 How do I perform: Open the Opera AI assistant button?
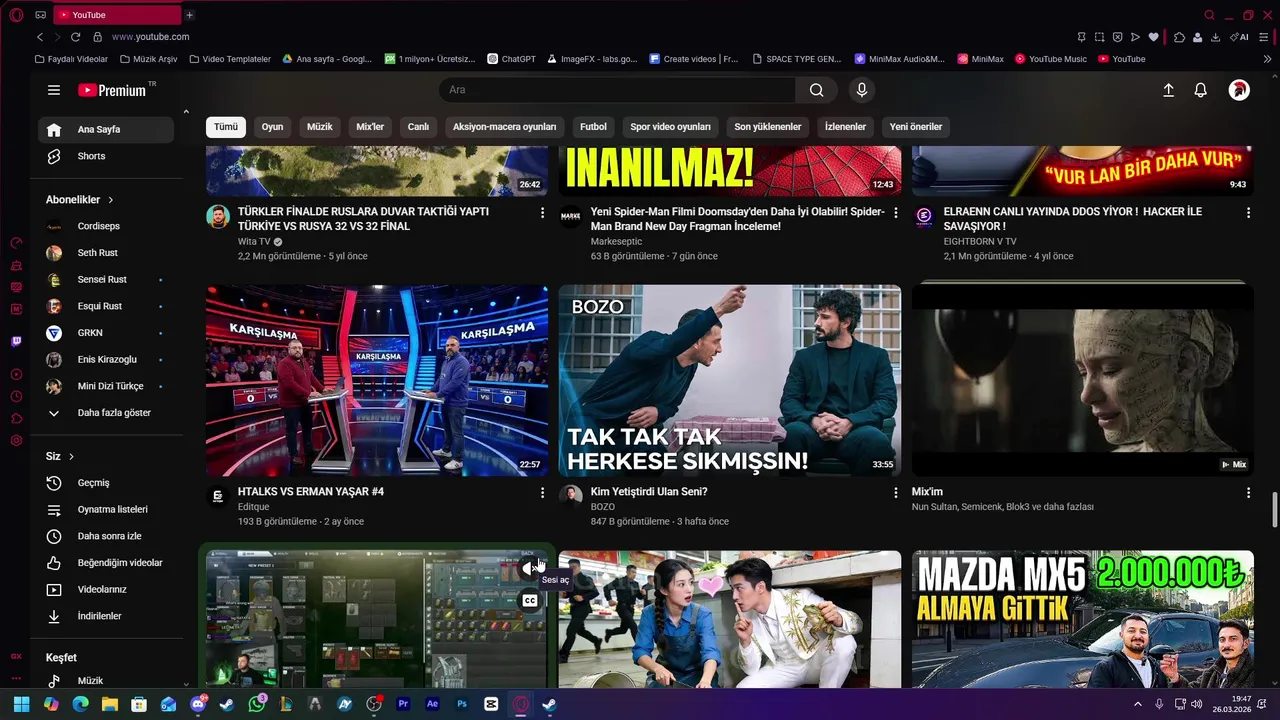1241,37
